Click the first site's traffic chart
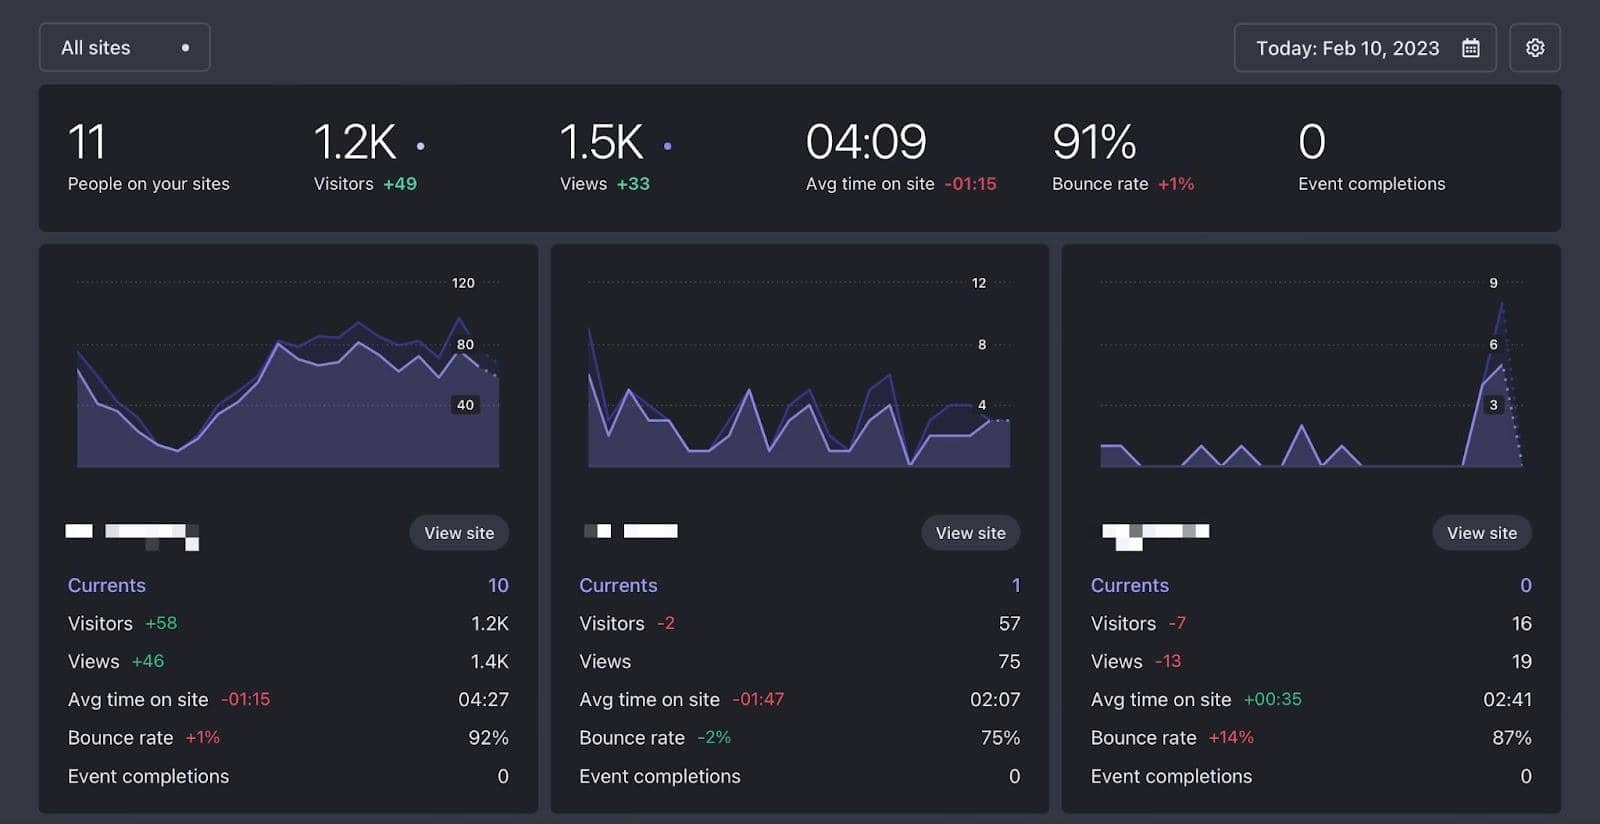 (288, 400)
